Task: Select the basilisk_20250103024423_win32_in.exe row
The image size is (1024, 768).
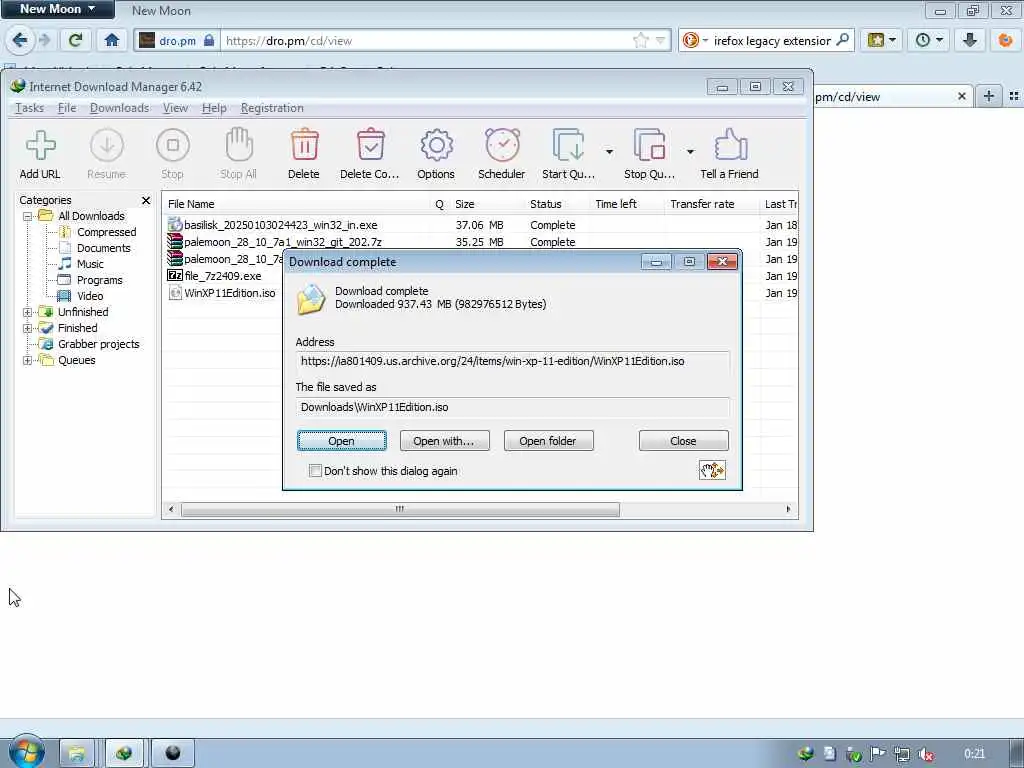Action: point(482,225)
